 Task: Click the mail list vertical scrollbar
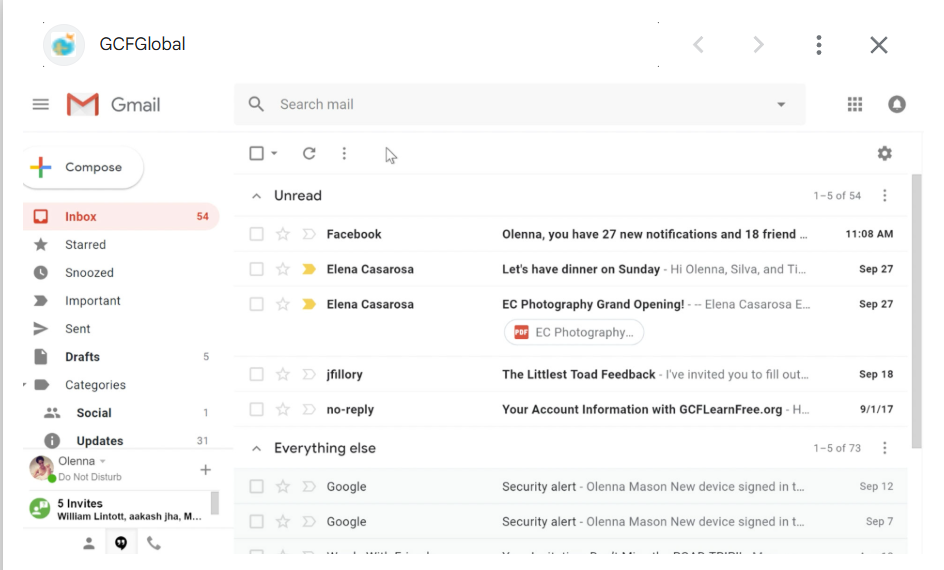(x=916, y=311)
